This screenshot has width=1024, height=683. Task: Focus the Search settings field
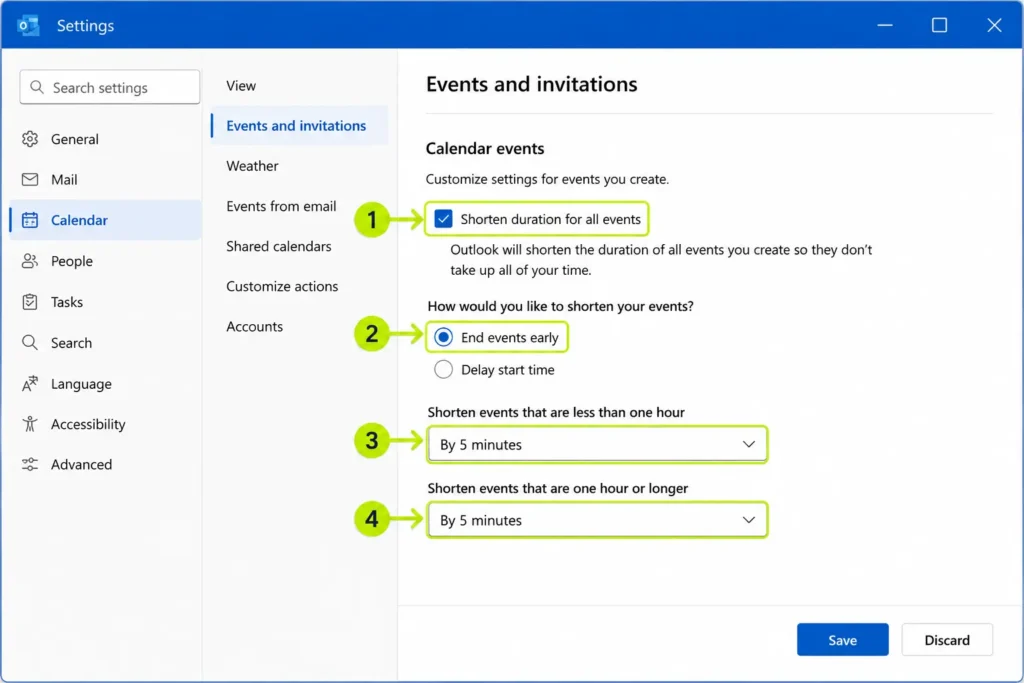pyautogui.click(x=110, y=87)
